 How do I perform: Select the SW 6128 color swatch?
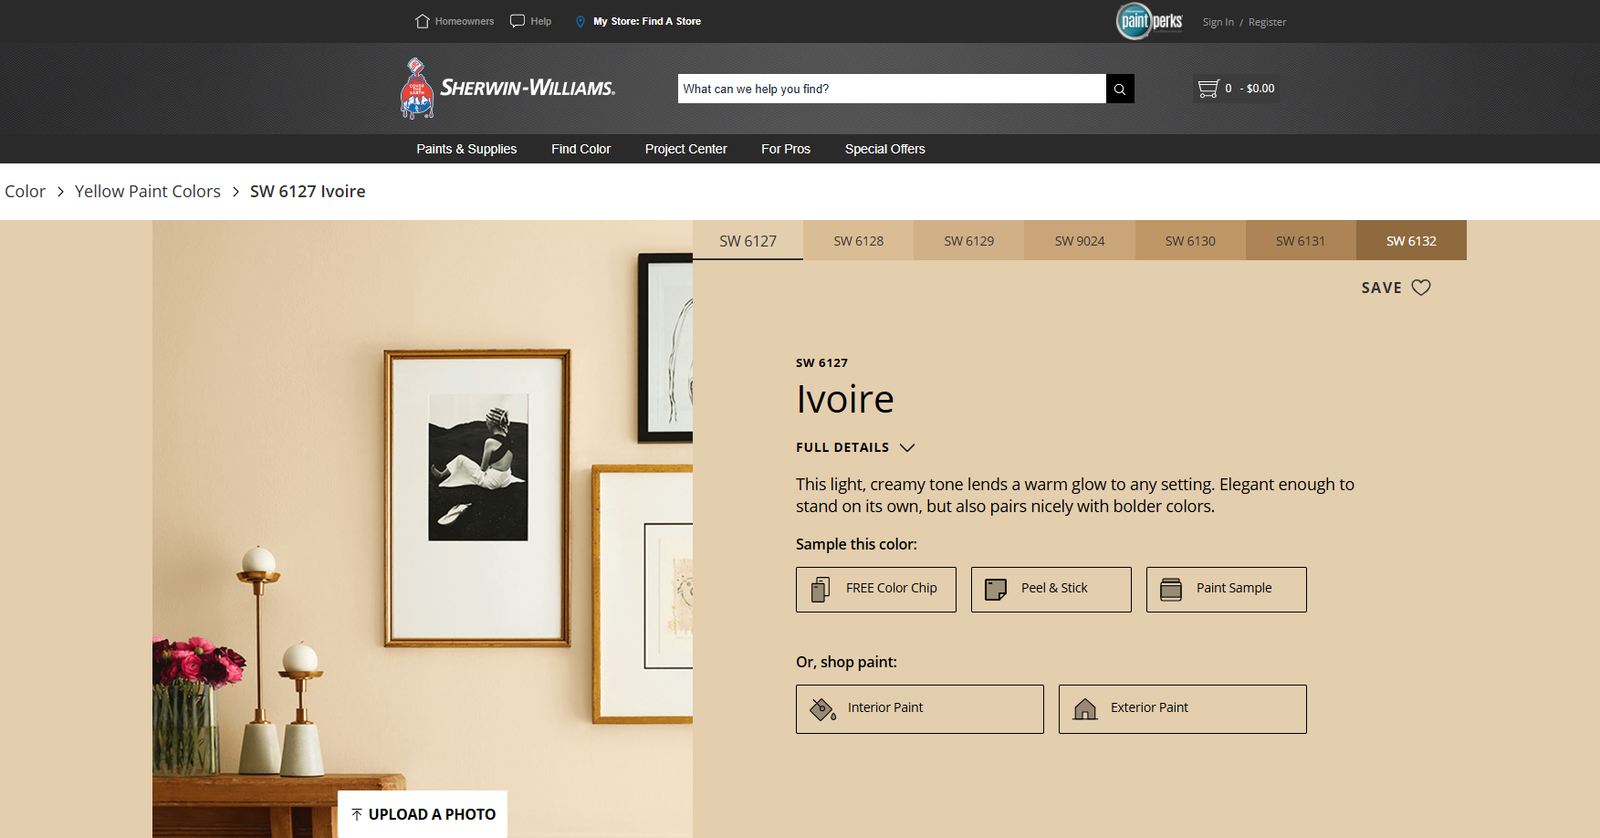click(859, 240)
